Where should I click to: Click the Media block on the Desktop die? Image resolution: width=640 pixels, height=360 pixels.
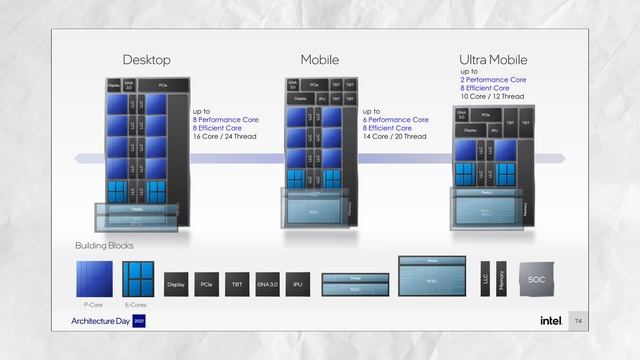click(137, 209)
